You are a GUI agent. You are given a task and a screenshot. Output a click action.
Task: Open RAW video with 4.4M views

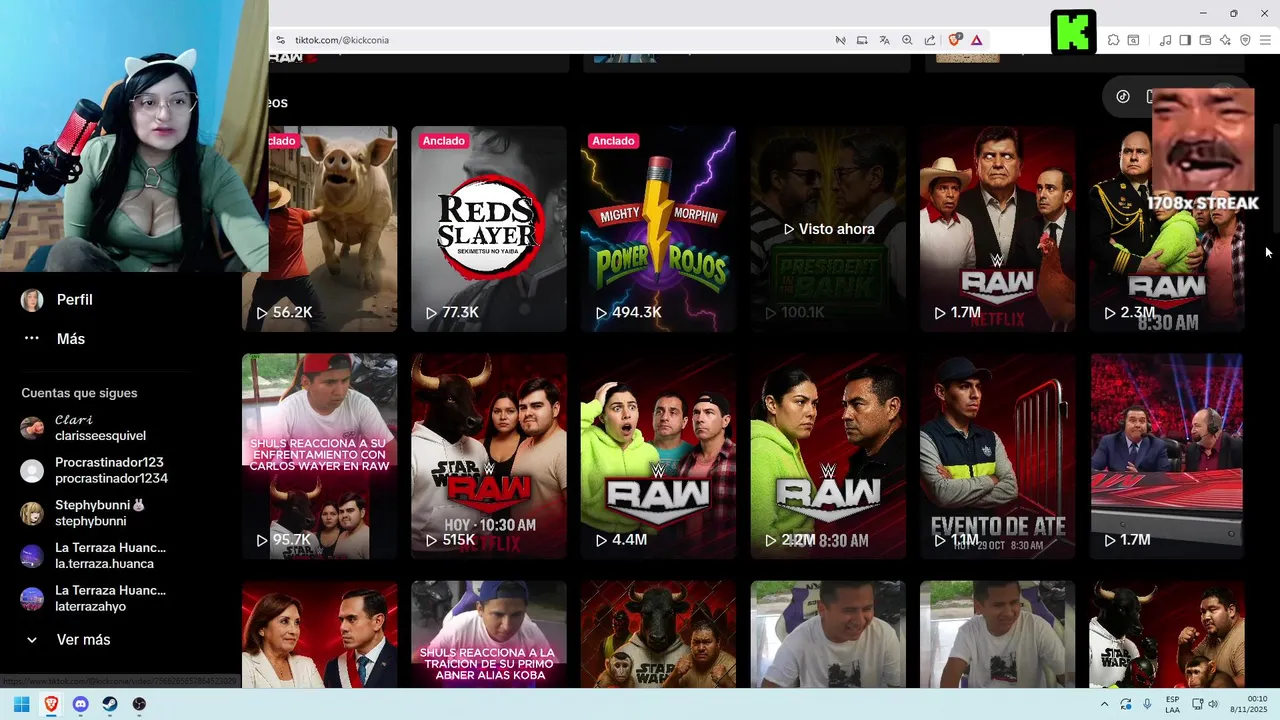[658, 456]
